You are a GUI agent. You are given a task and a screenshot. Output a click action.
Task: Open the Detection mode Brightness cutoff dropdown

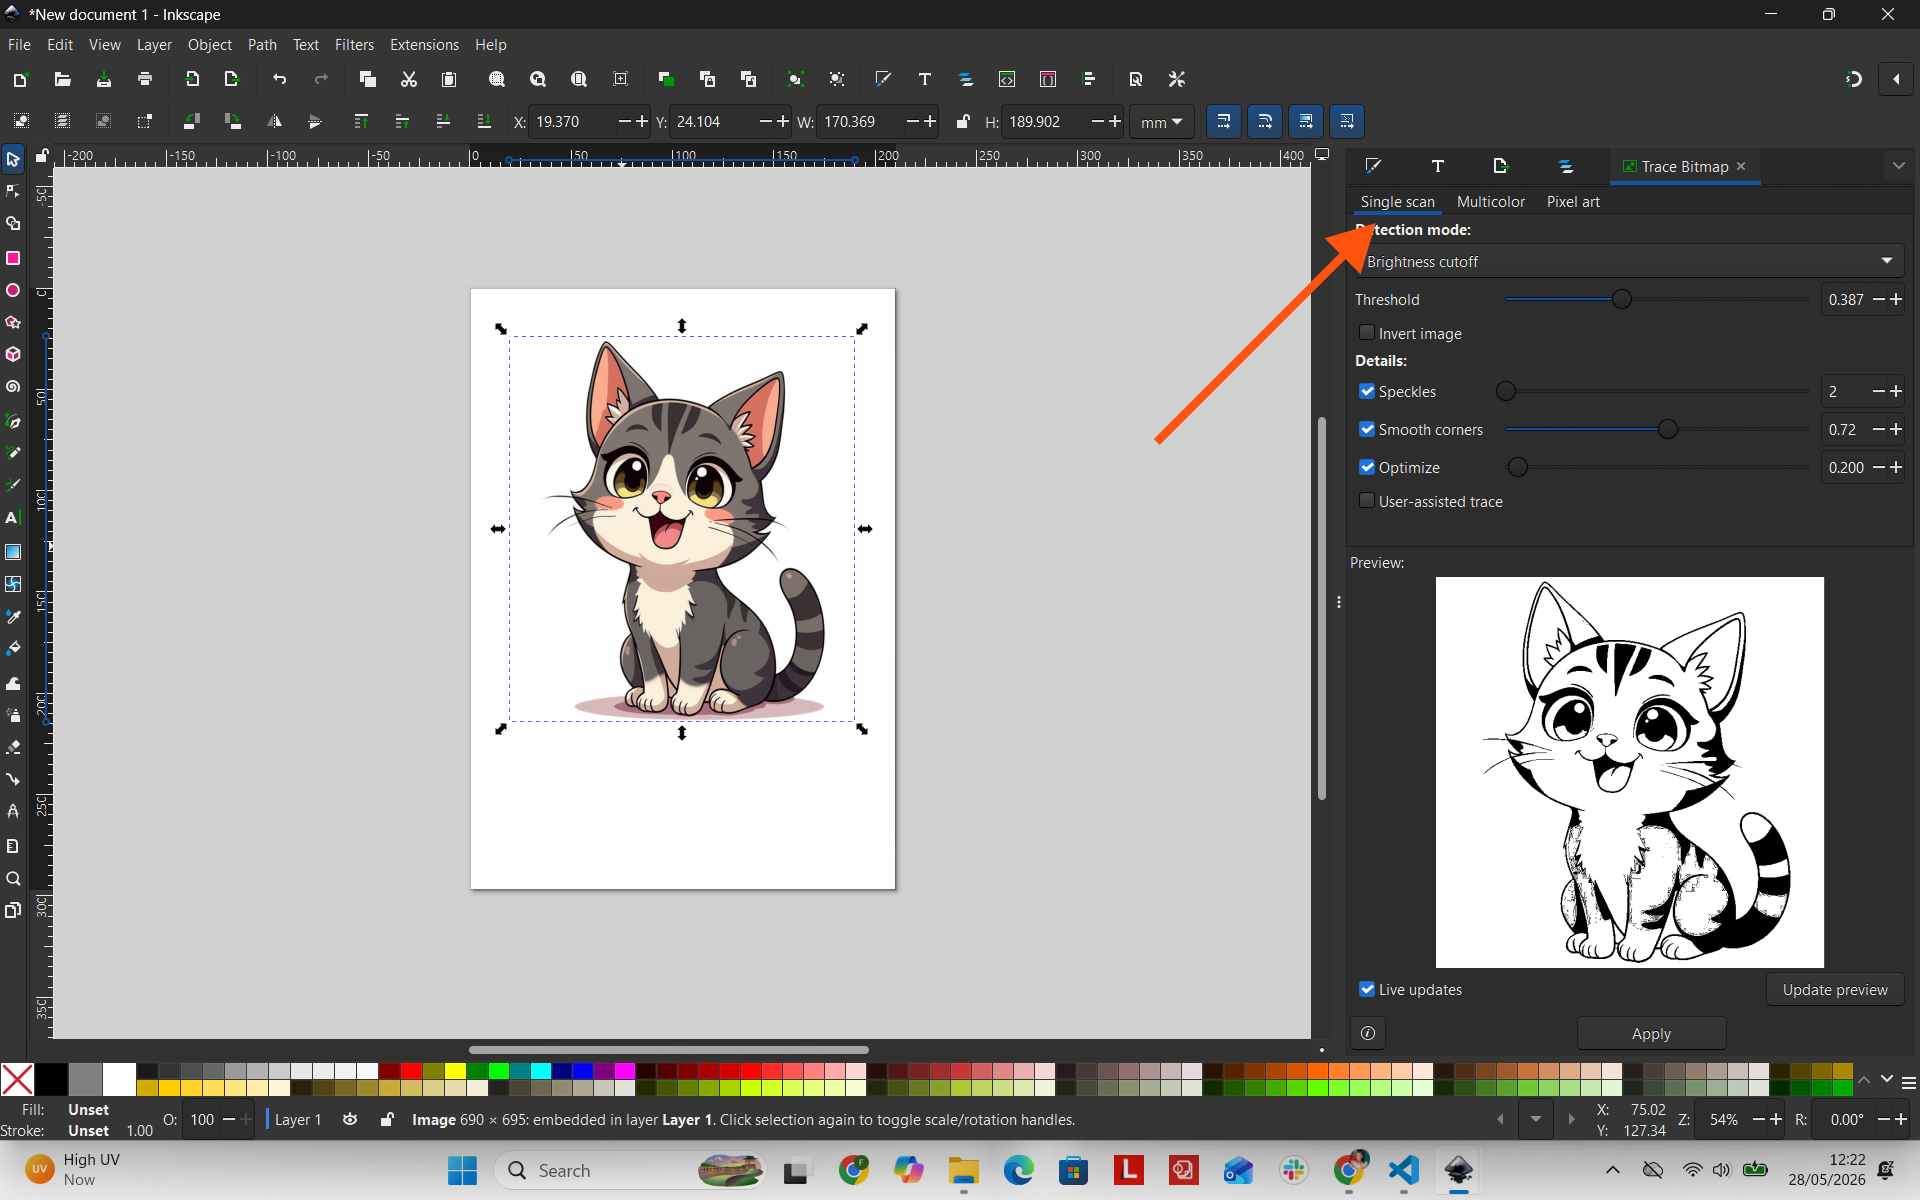coord(1630,261)
